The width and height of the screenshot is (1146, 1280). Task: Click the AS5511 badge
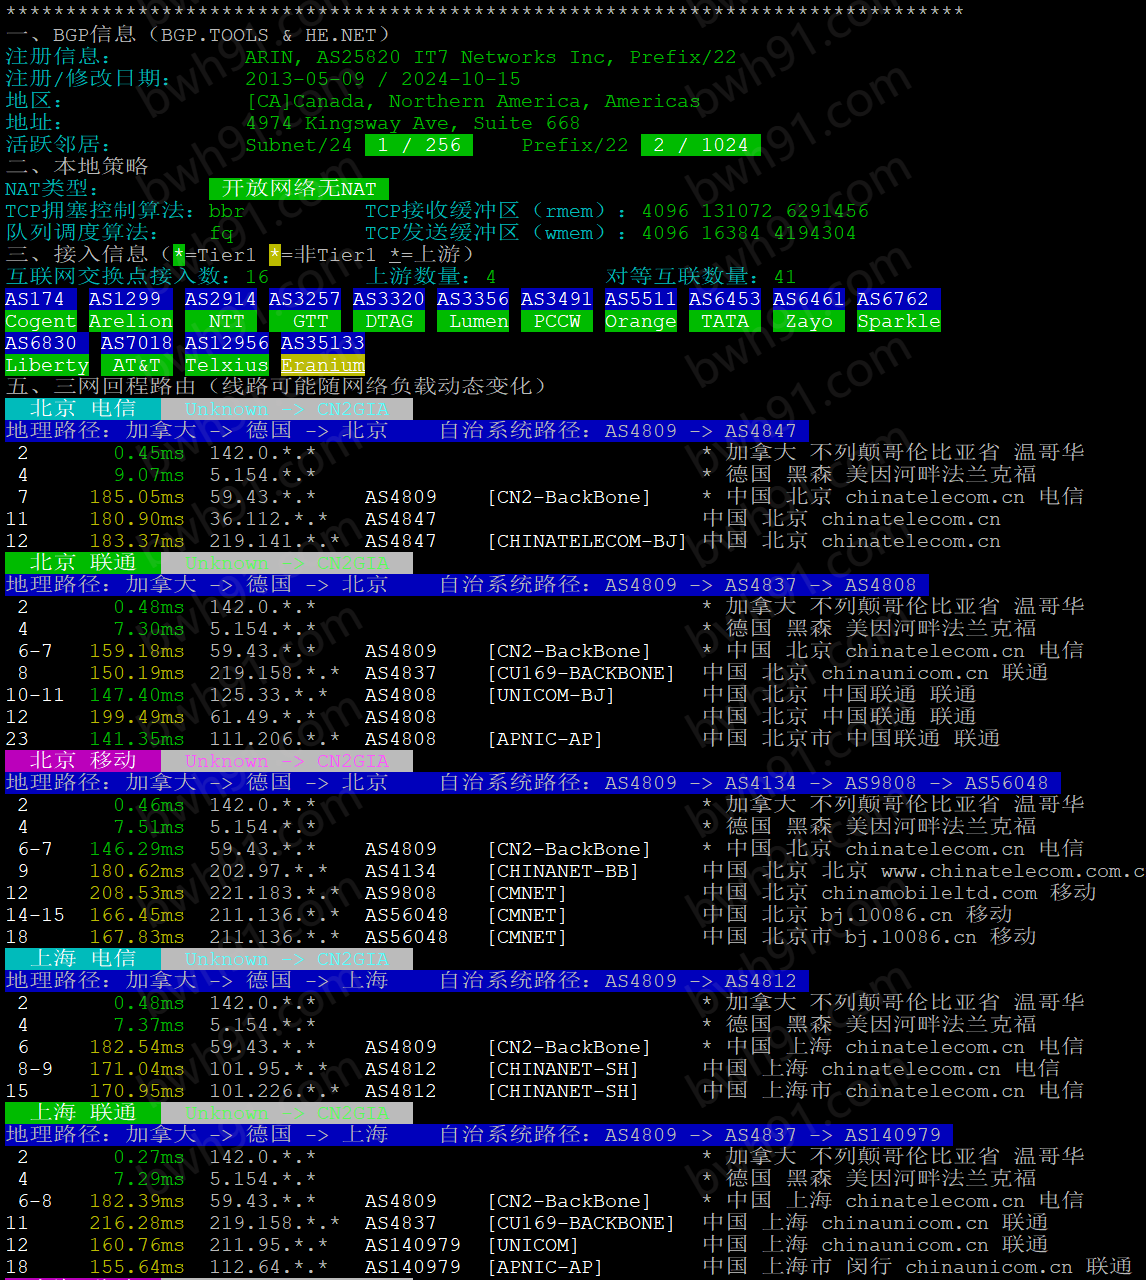pyautogui.click(x=641, y=299)
